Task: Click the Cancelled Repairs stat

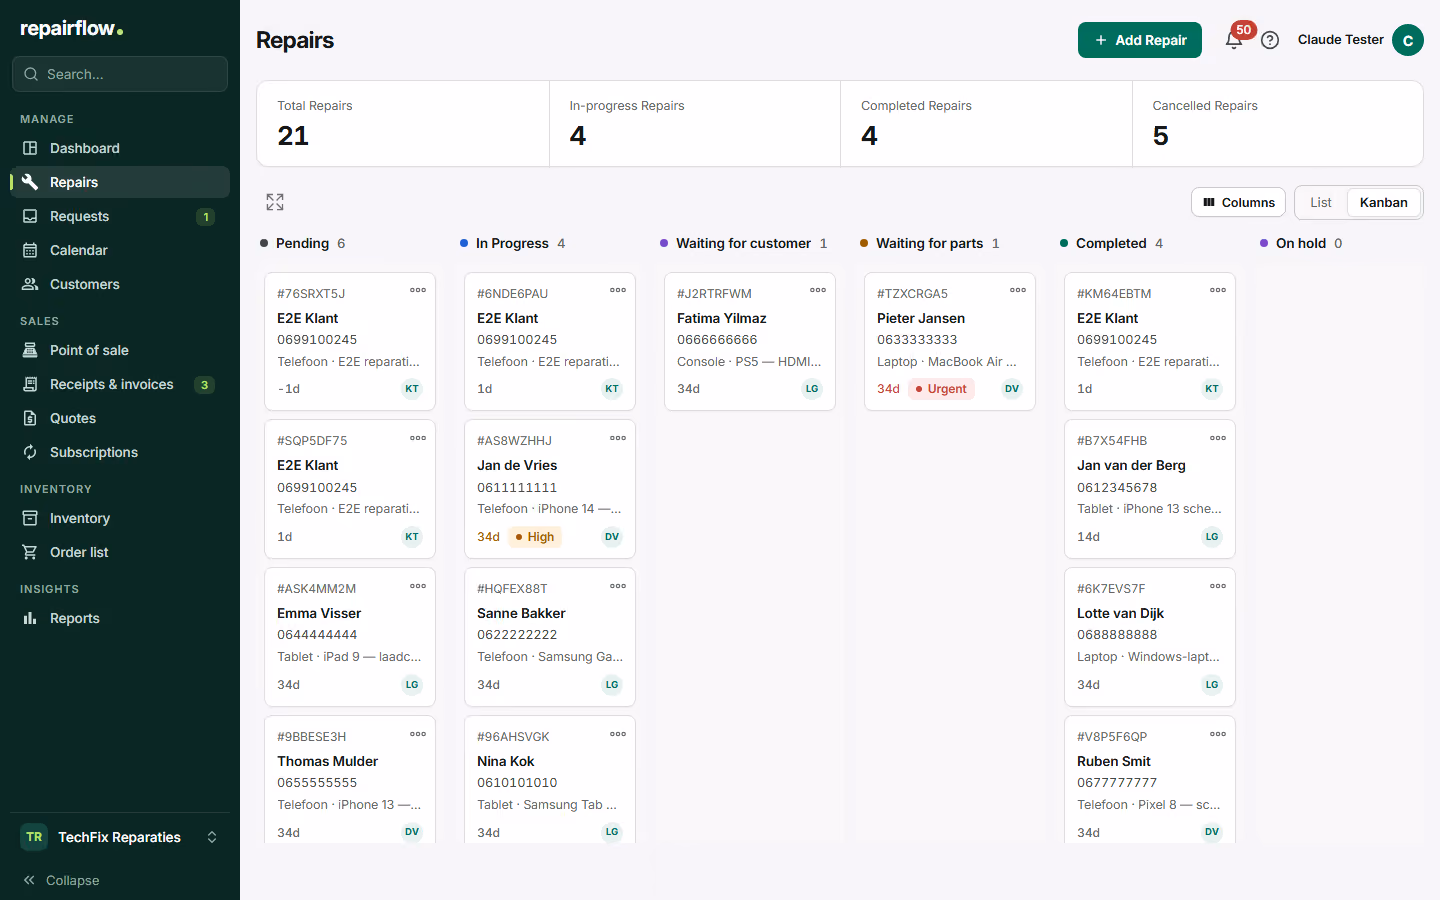Action: [x=1277, y=123]
